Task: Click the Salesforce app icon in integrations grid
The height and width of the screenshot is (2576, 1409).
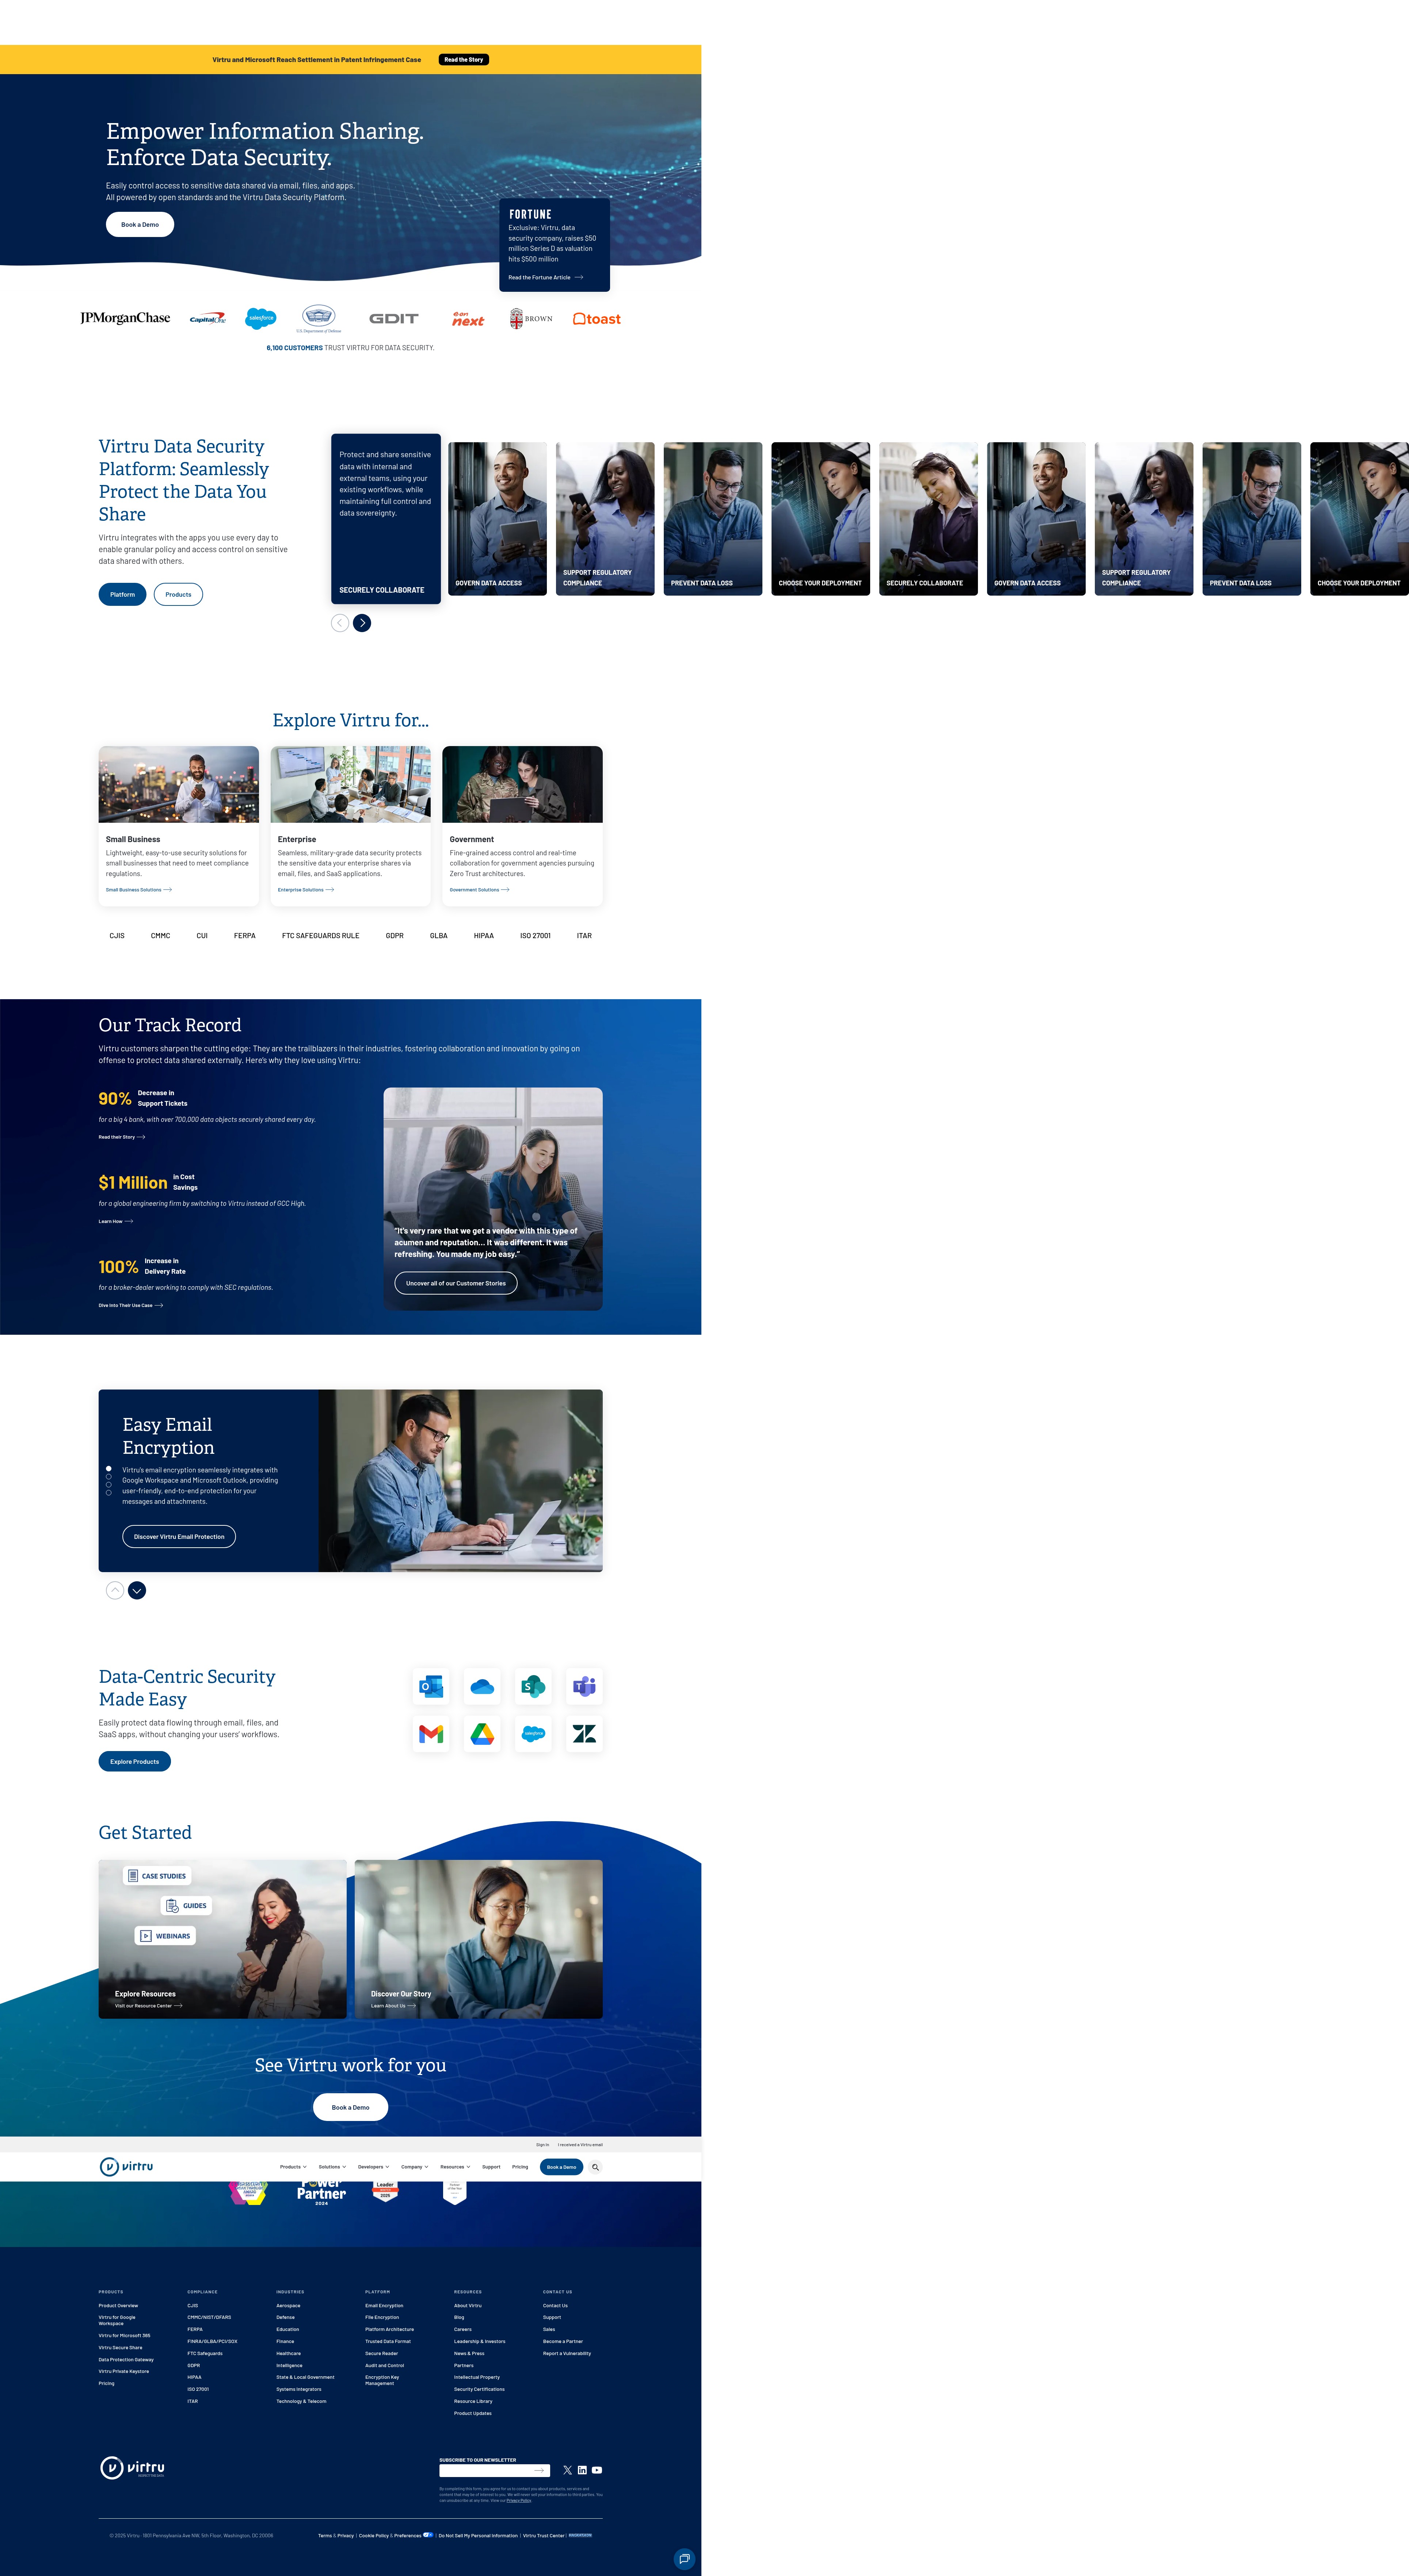Action: point(533,1734)
